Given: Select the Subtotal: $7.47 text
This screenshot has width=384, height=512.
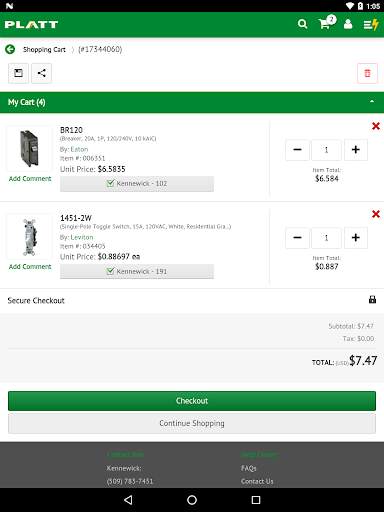Looking at the screenshot, I should point(351,326).
